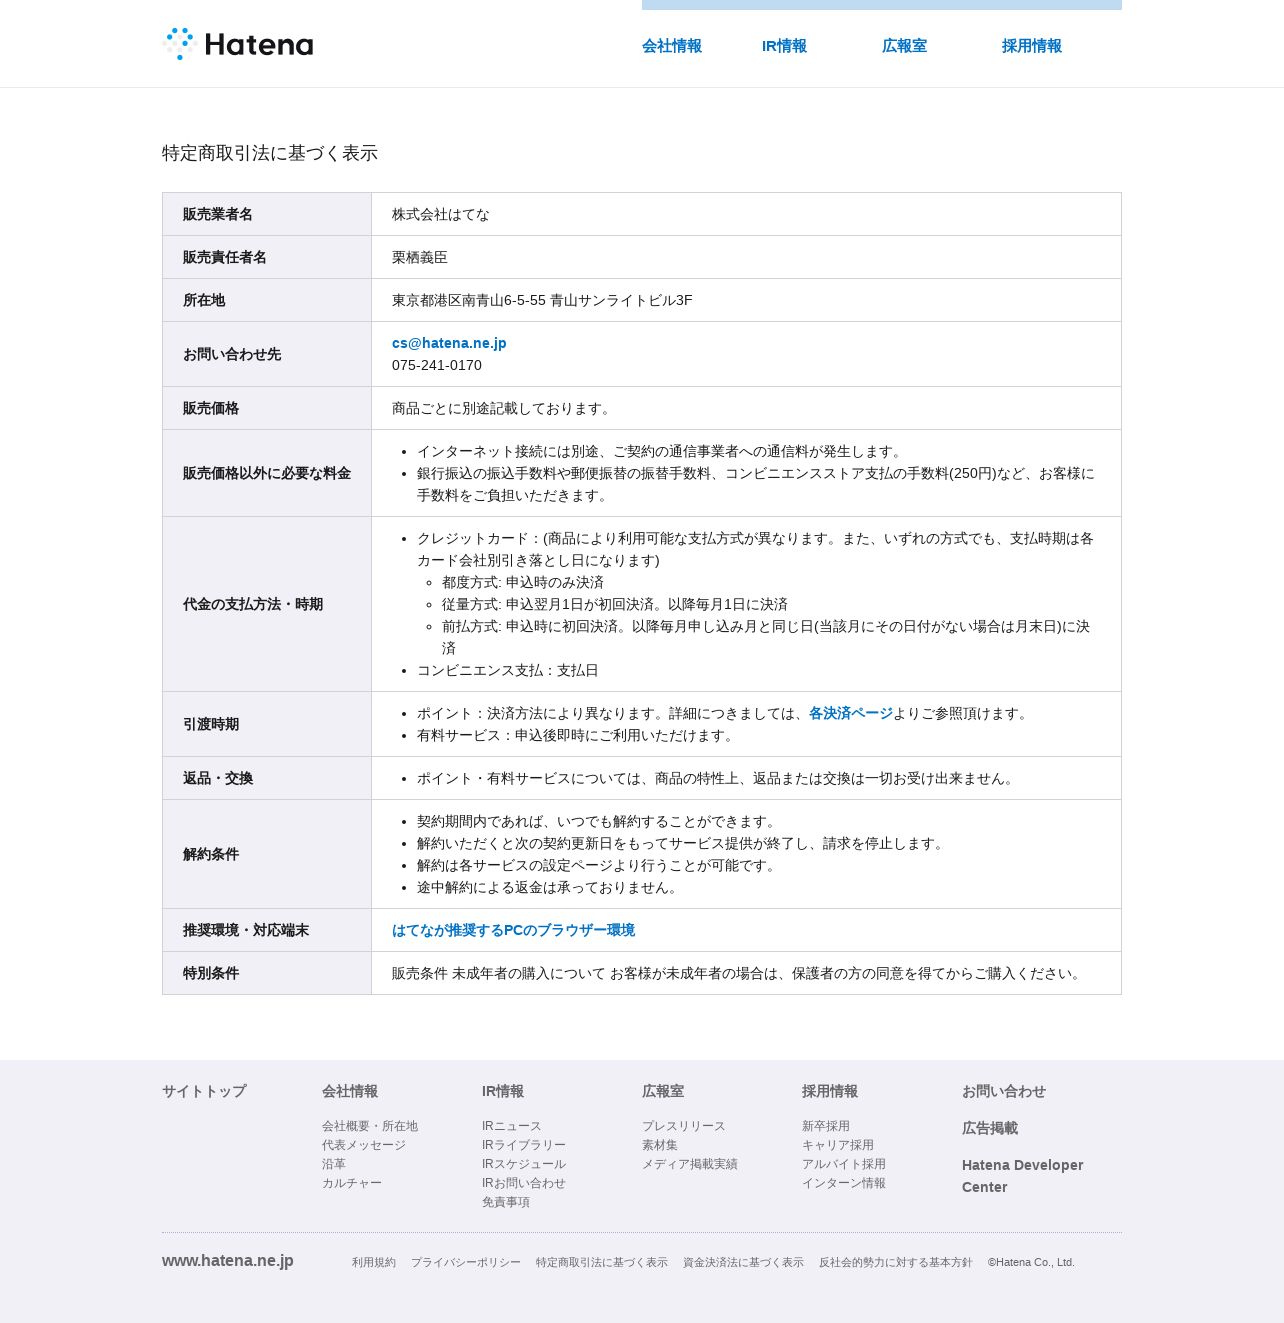Click the 途中解約による返金は承っておりません bullet
The height and width of the screenshot is (1323, 1284).
[x=550, y=887]
